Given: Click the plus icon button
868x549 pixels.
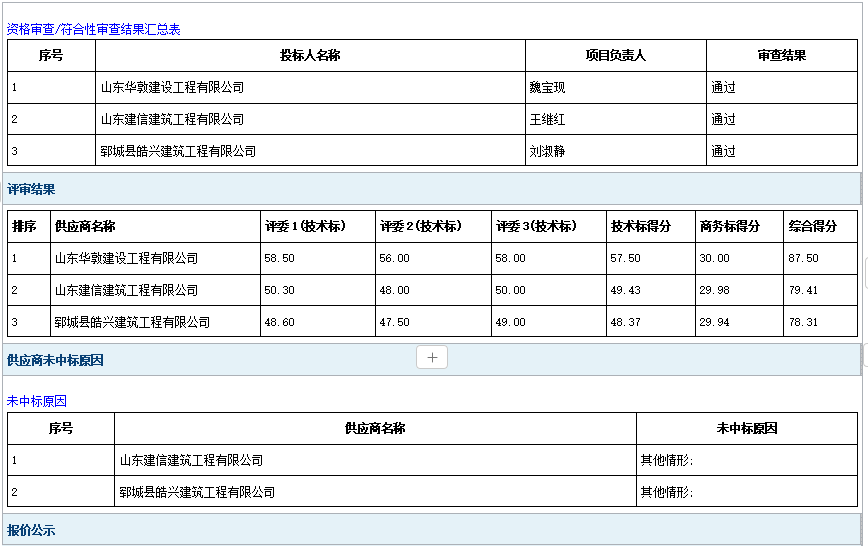Looking at the screenshot, I should pos(432,358).
